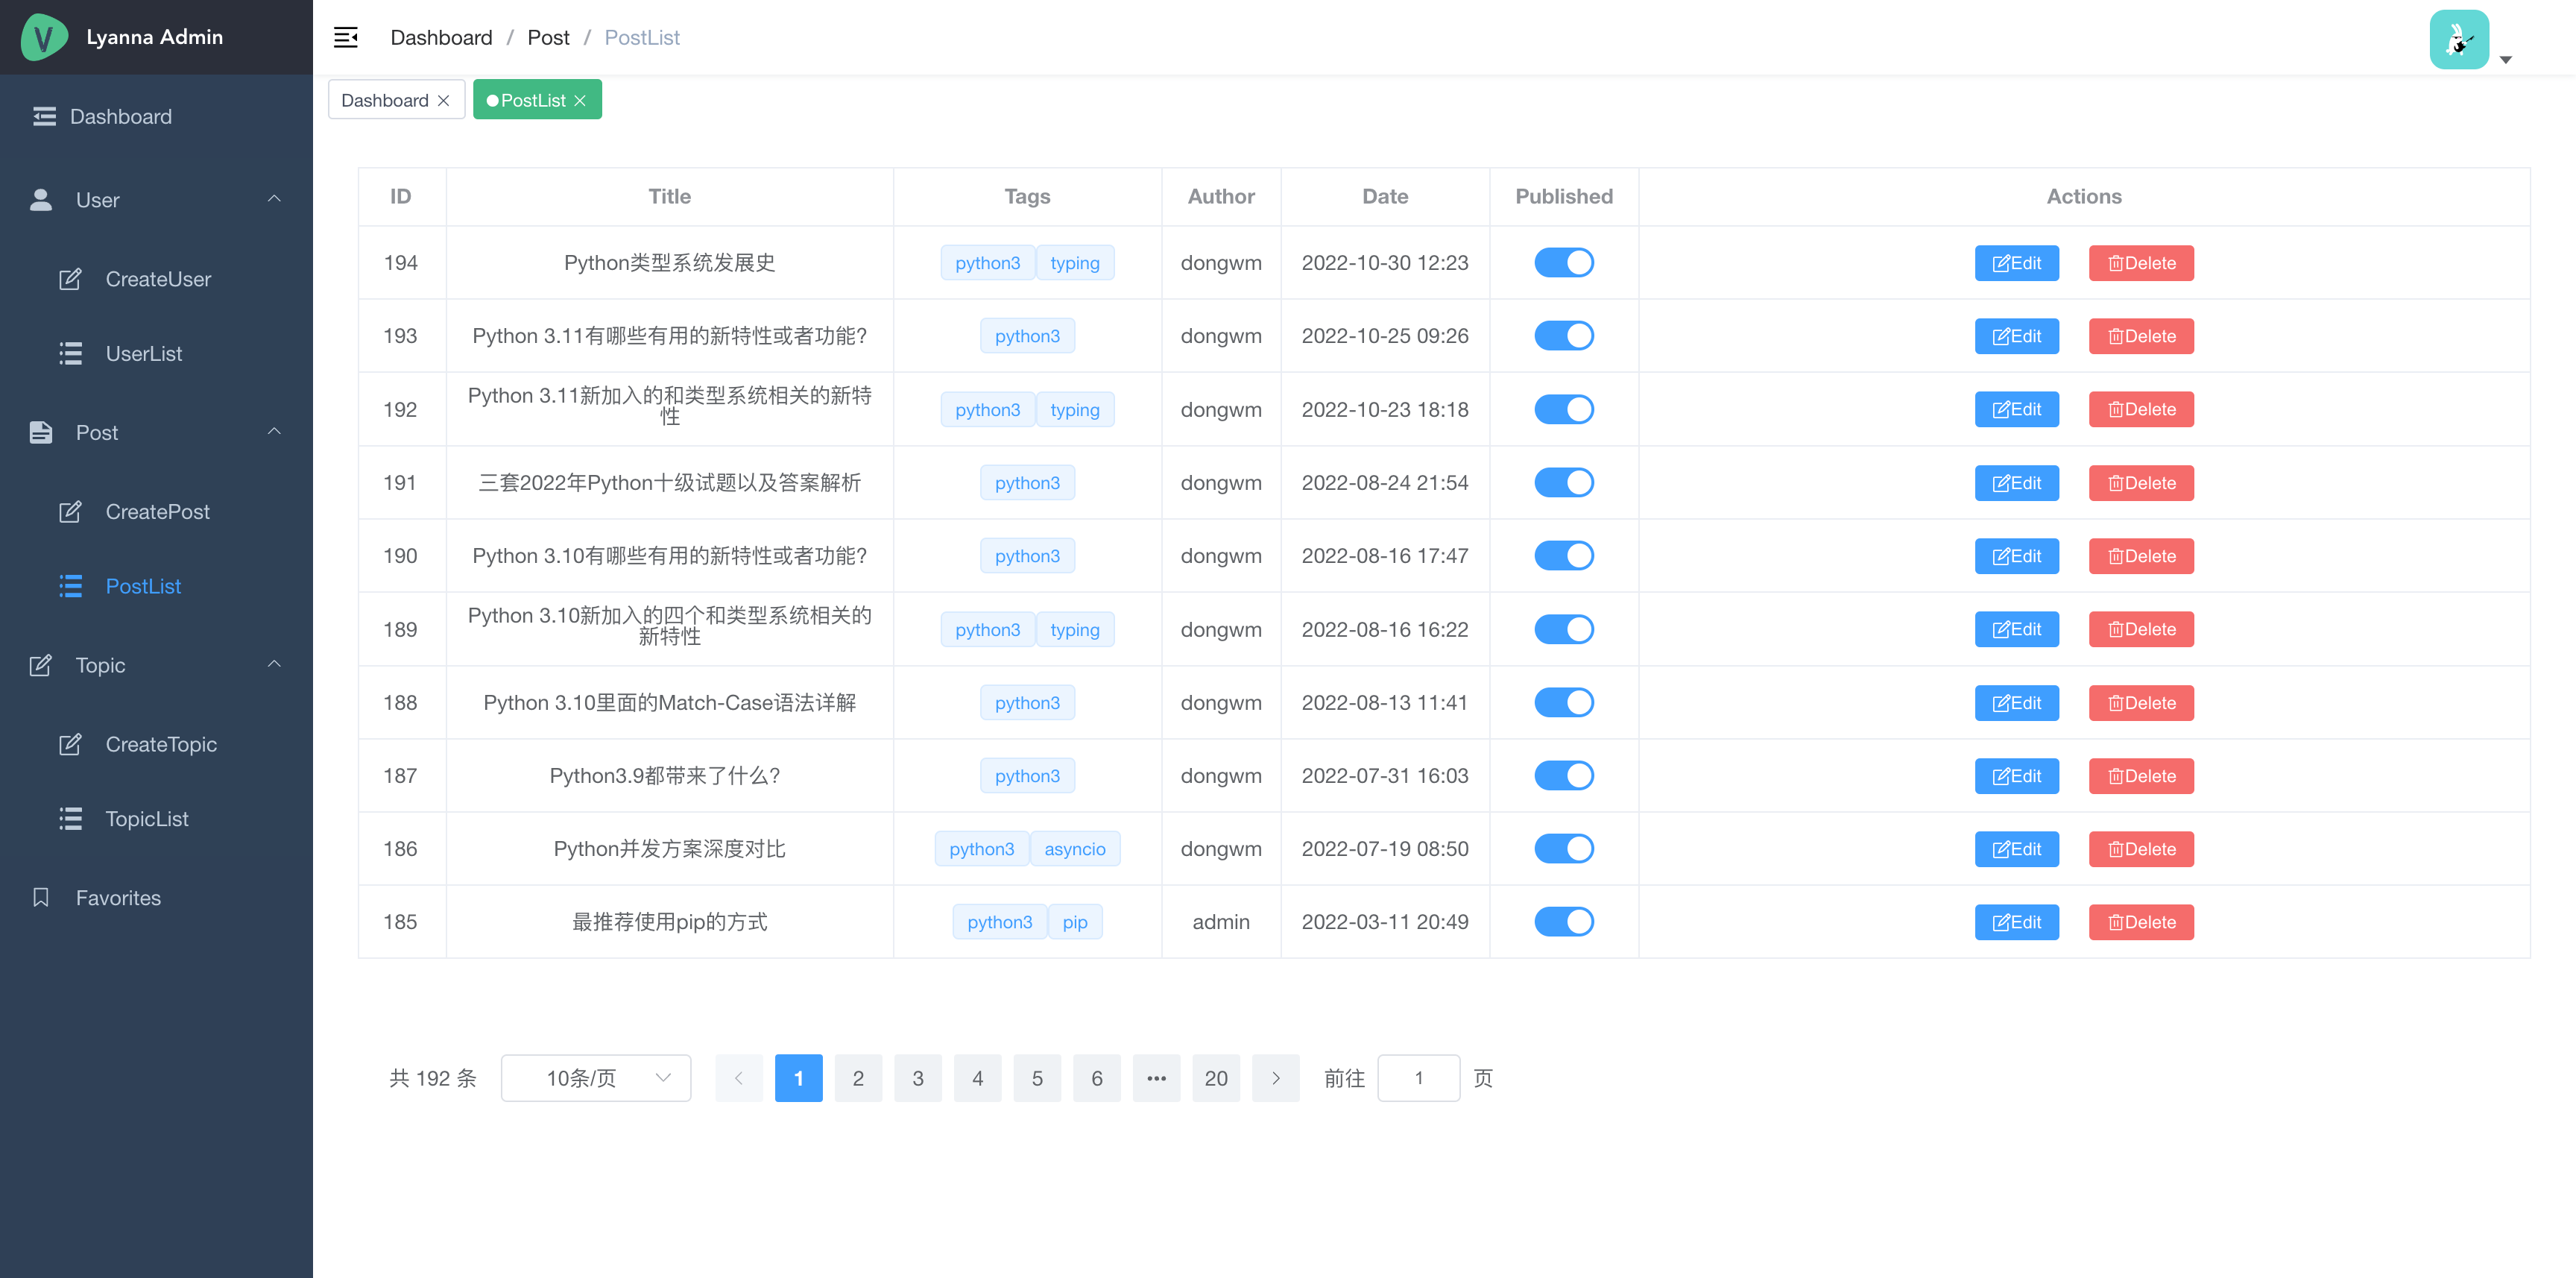Toggle published switch for post 185
The image size is (2576, 1278).
coord(1563,921)
